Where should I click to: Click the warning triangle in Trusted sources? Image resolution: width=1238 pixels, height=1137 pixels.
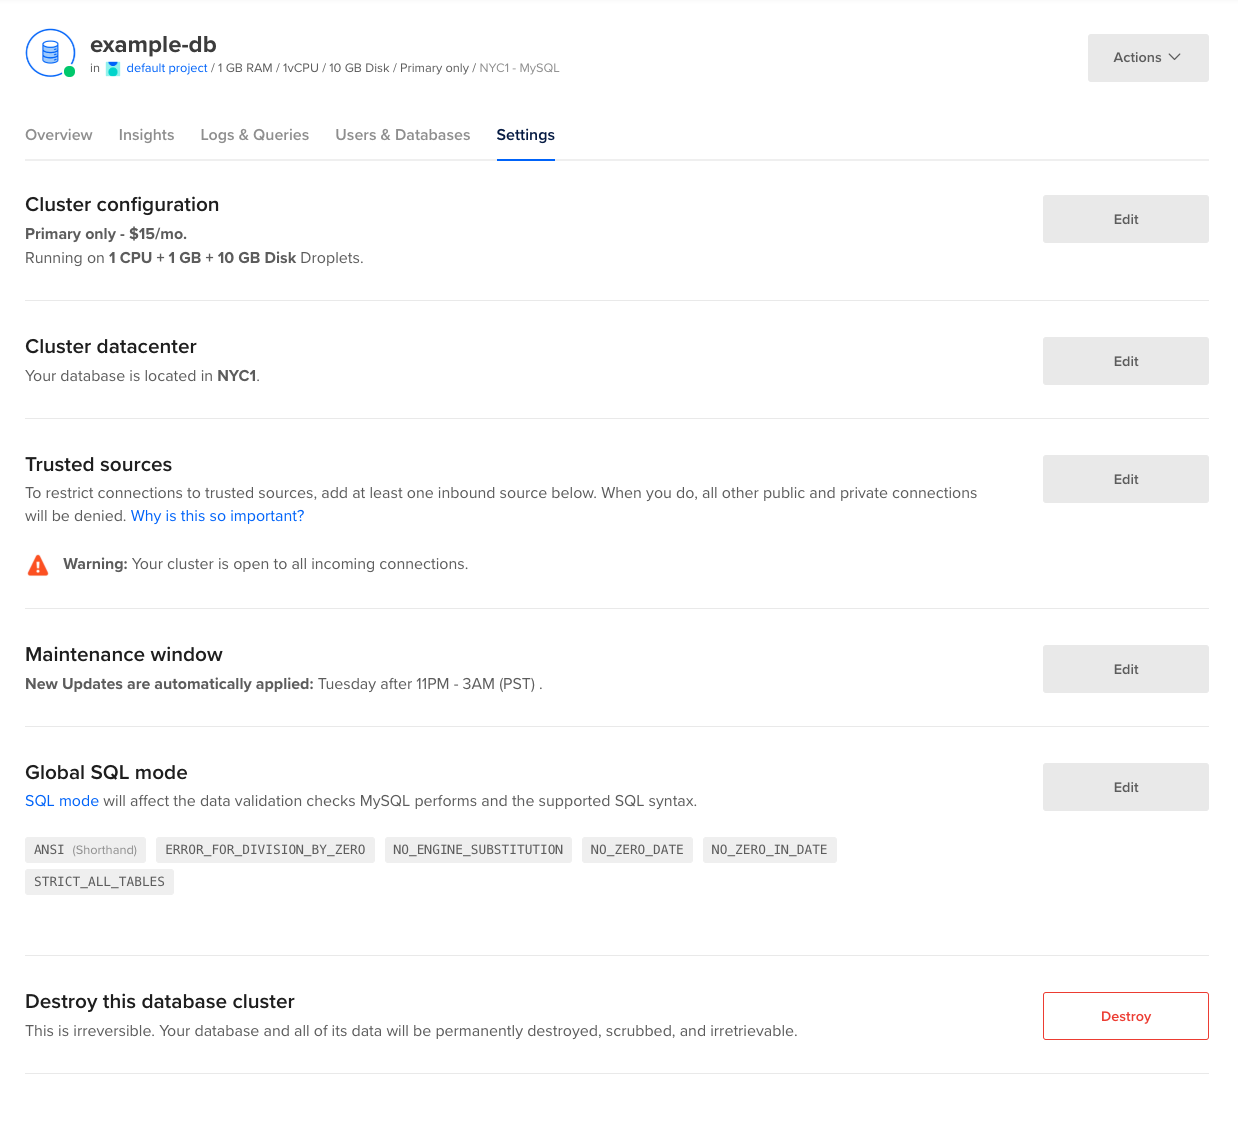37,564
